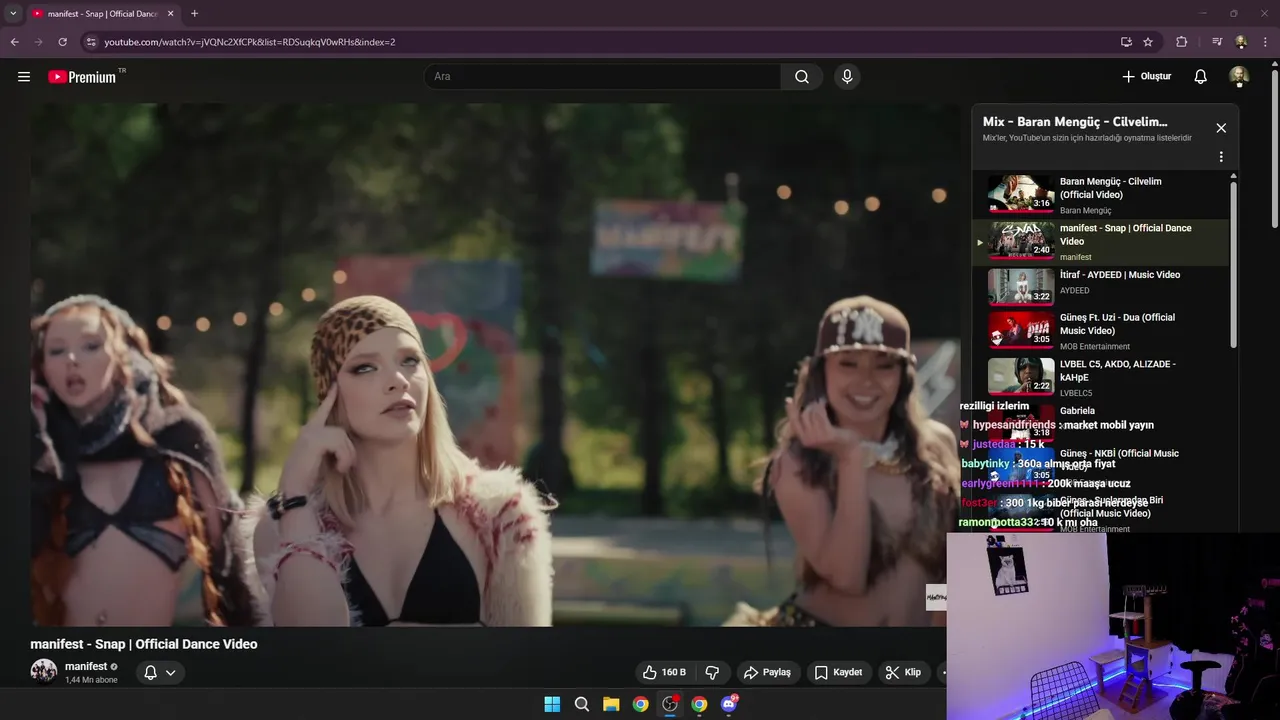Focus the Ara search field
The height and width of the screenshot is (720, 1280).
602,77
